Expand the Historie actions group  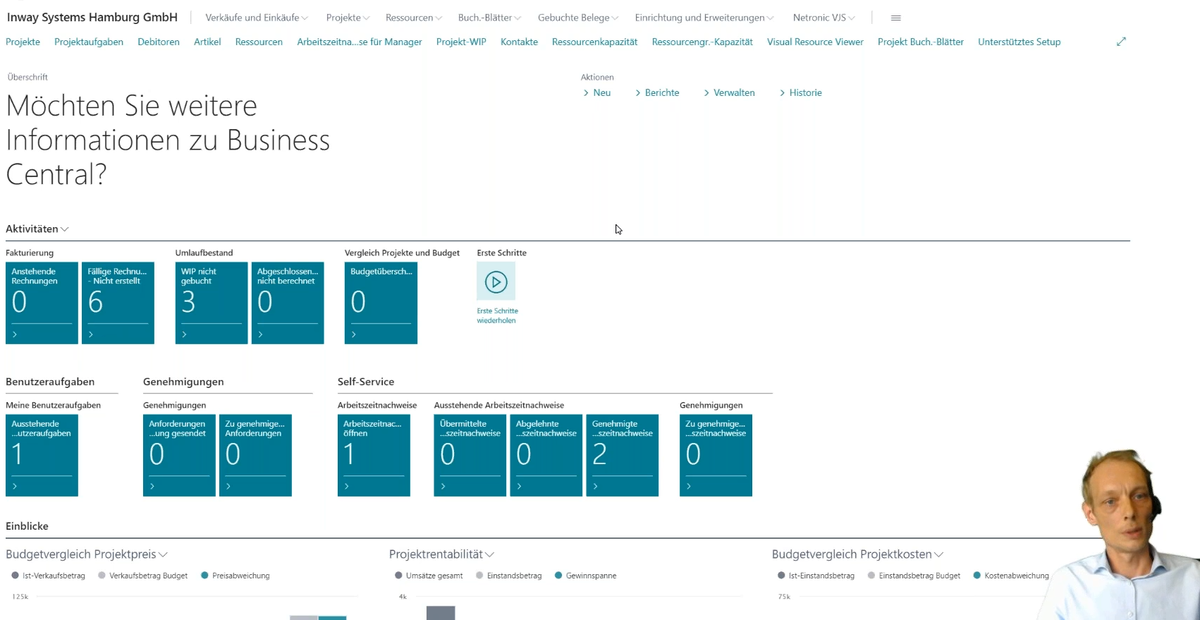point(801,93)
